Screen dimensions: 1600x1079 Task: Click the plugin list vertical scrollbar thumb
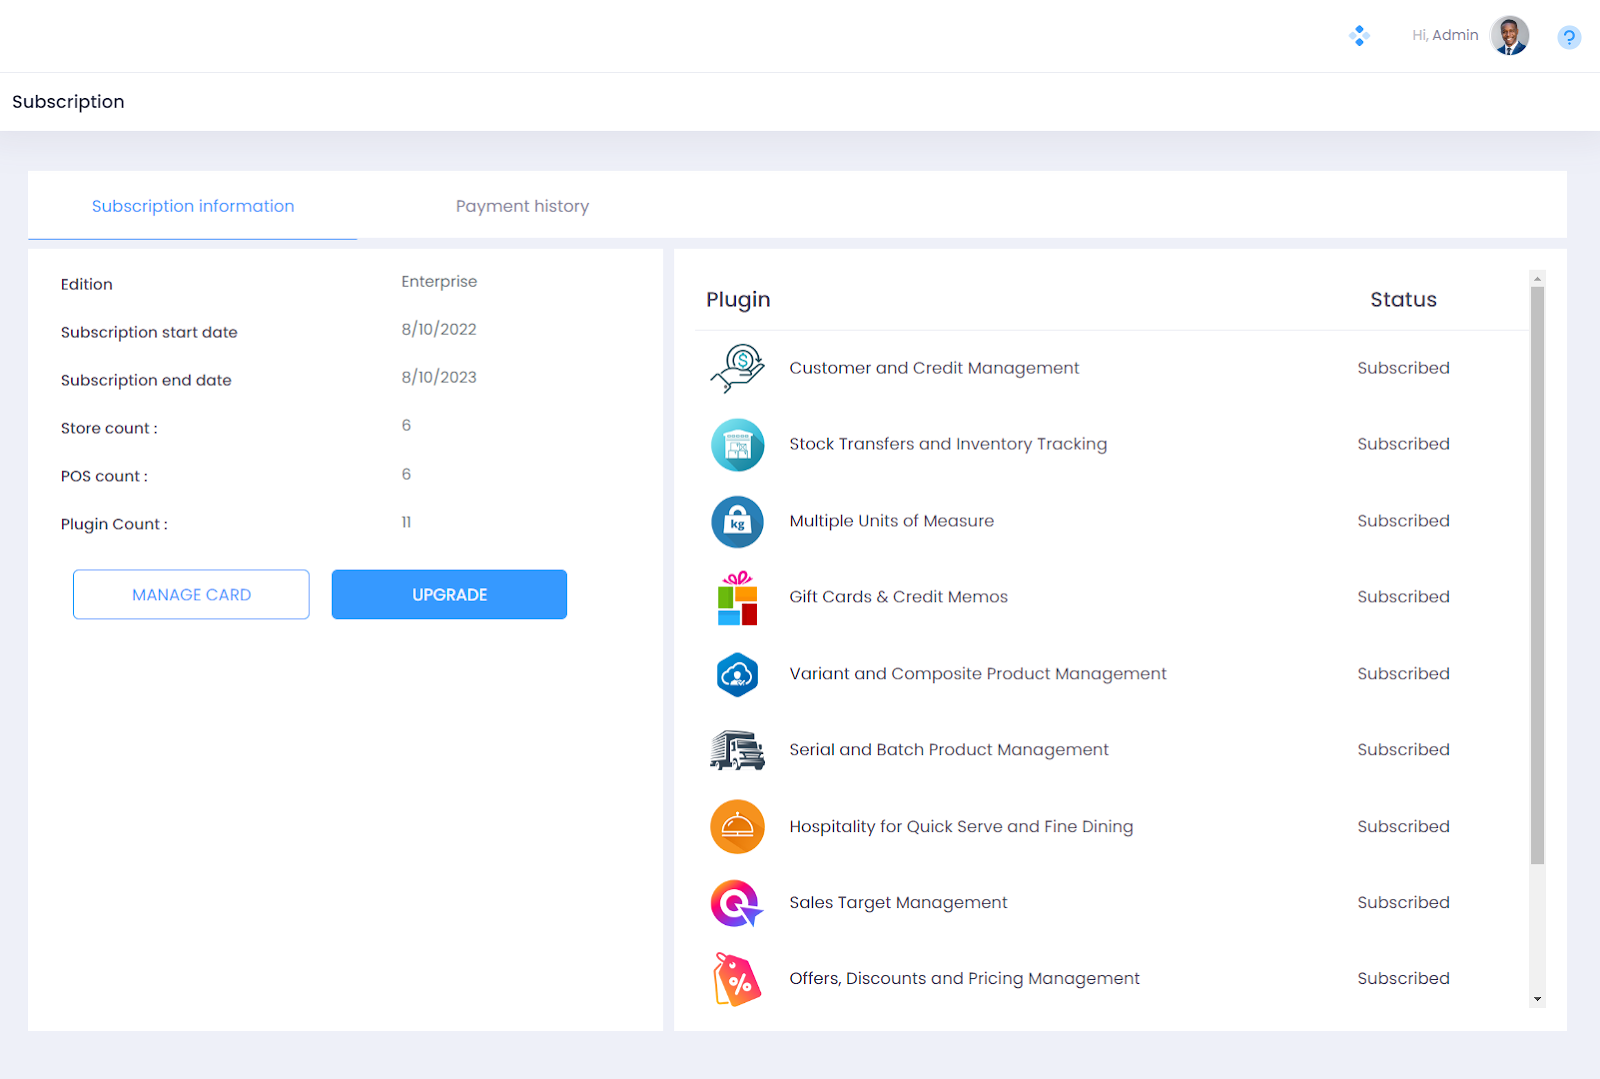pyautogui.click(x=1537, y=575)
